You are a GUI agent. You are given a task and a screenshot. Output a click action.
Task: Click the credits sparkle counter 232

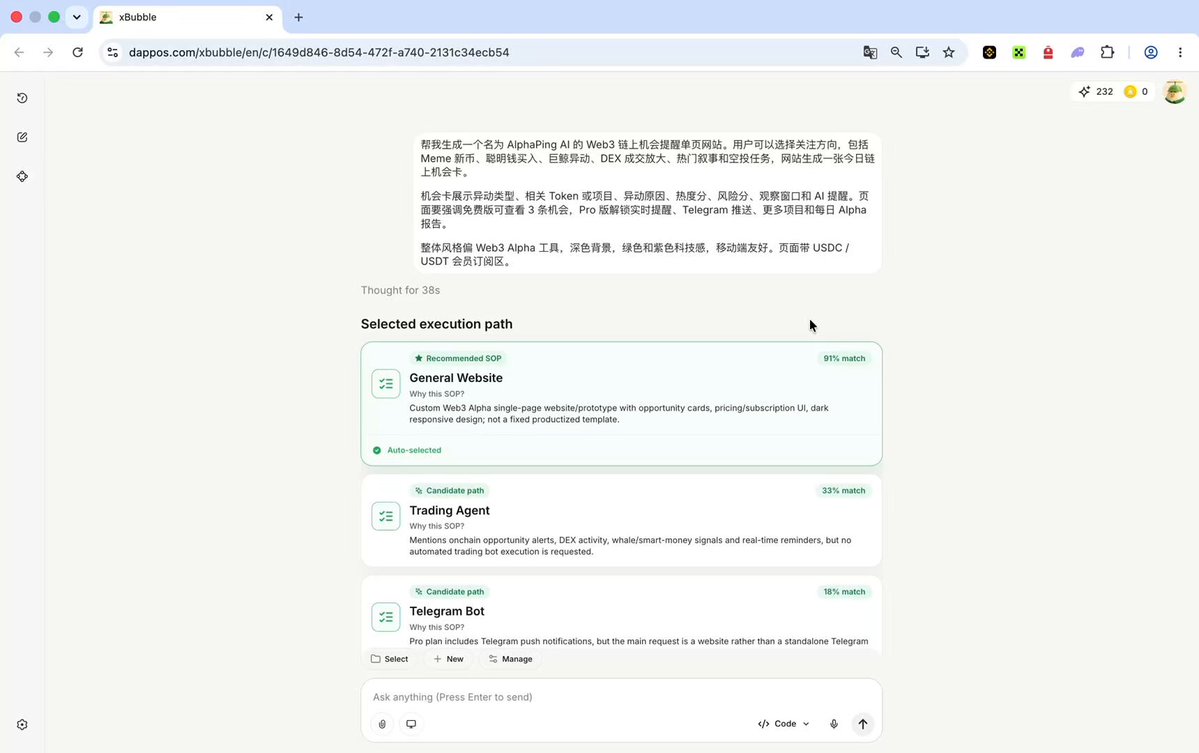tap(1096, 92)
